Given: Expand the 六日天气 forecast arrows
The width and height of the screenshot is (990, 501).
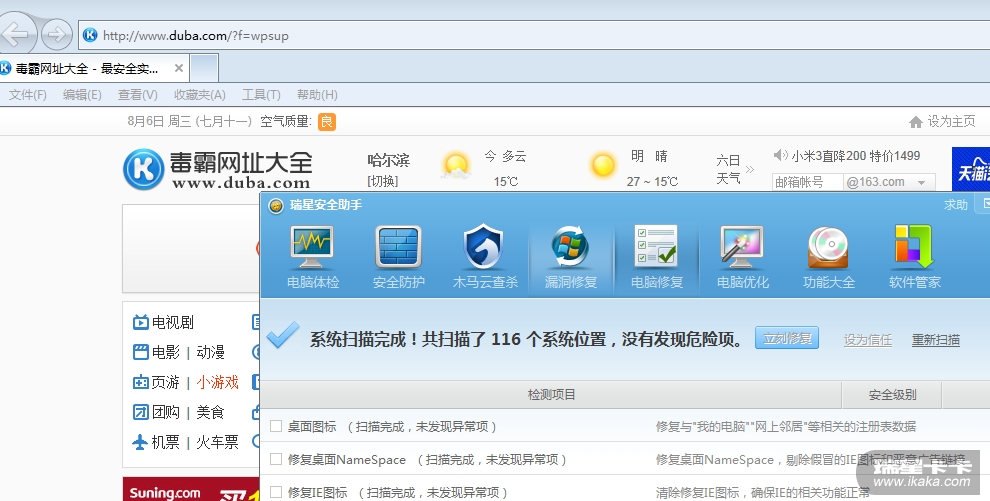Looking at the screenshot, I should 749,169.
